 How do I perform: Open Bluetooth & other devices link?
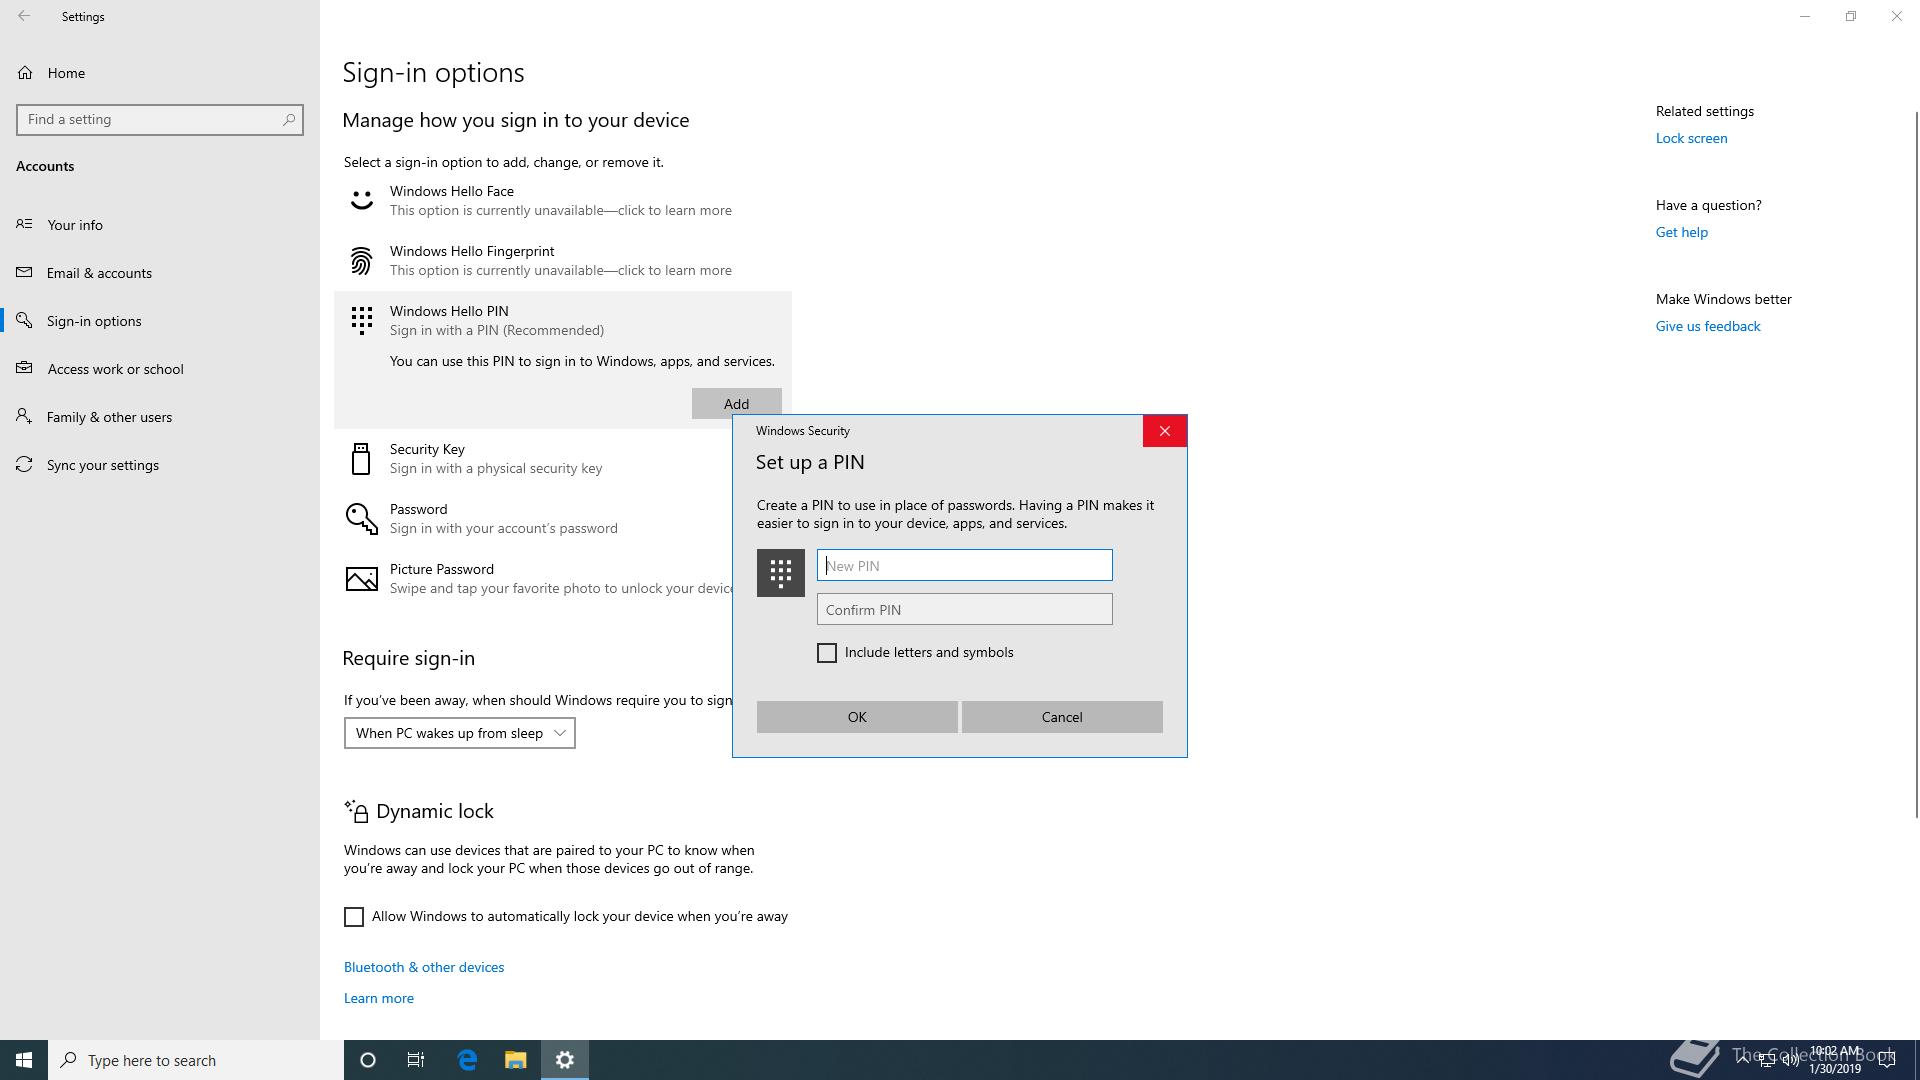pos(424,967)
